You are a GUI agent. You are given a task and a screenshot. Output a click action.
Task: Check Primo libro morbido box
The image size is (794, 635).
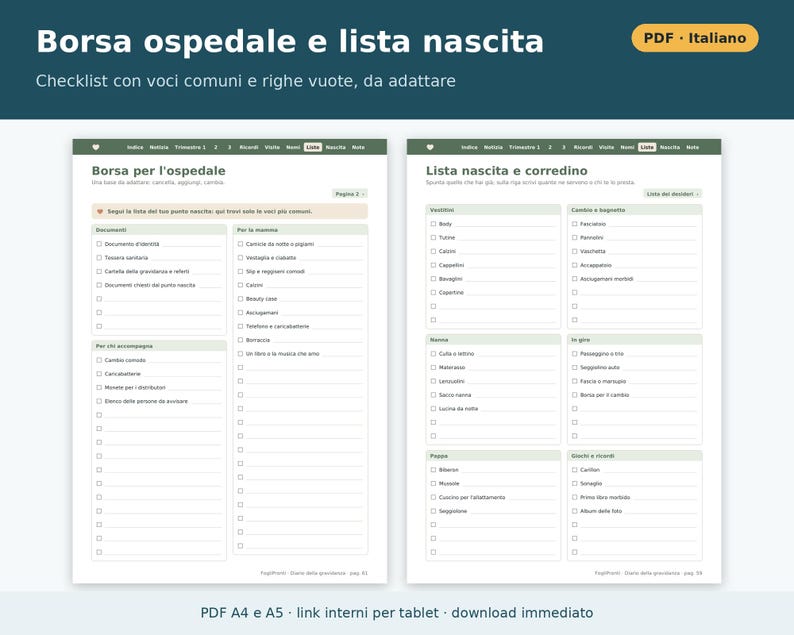575,497
